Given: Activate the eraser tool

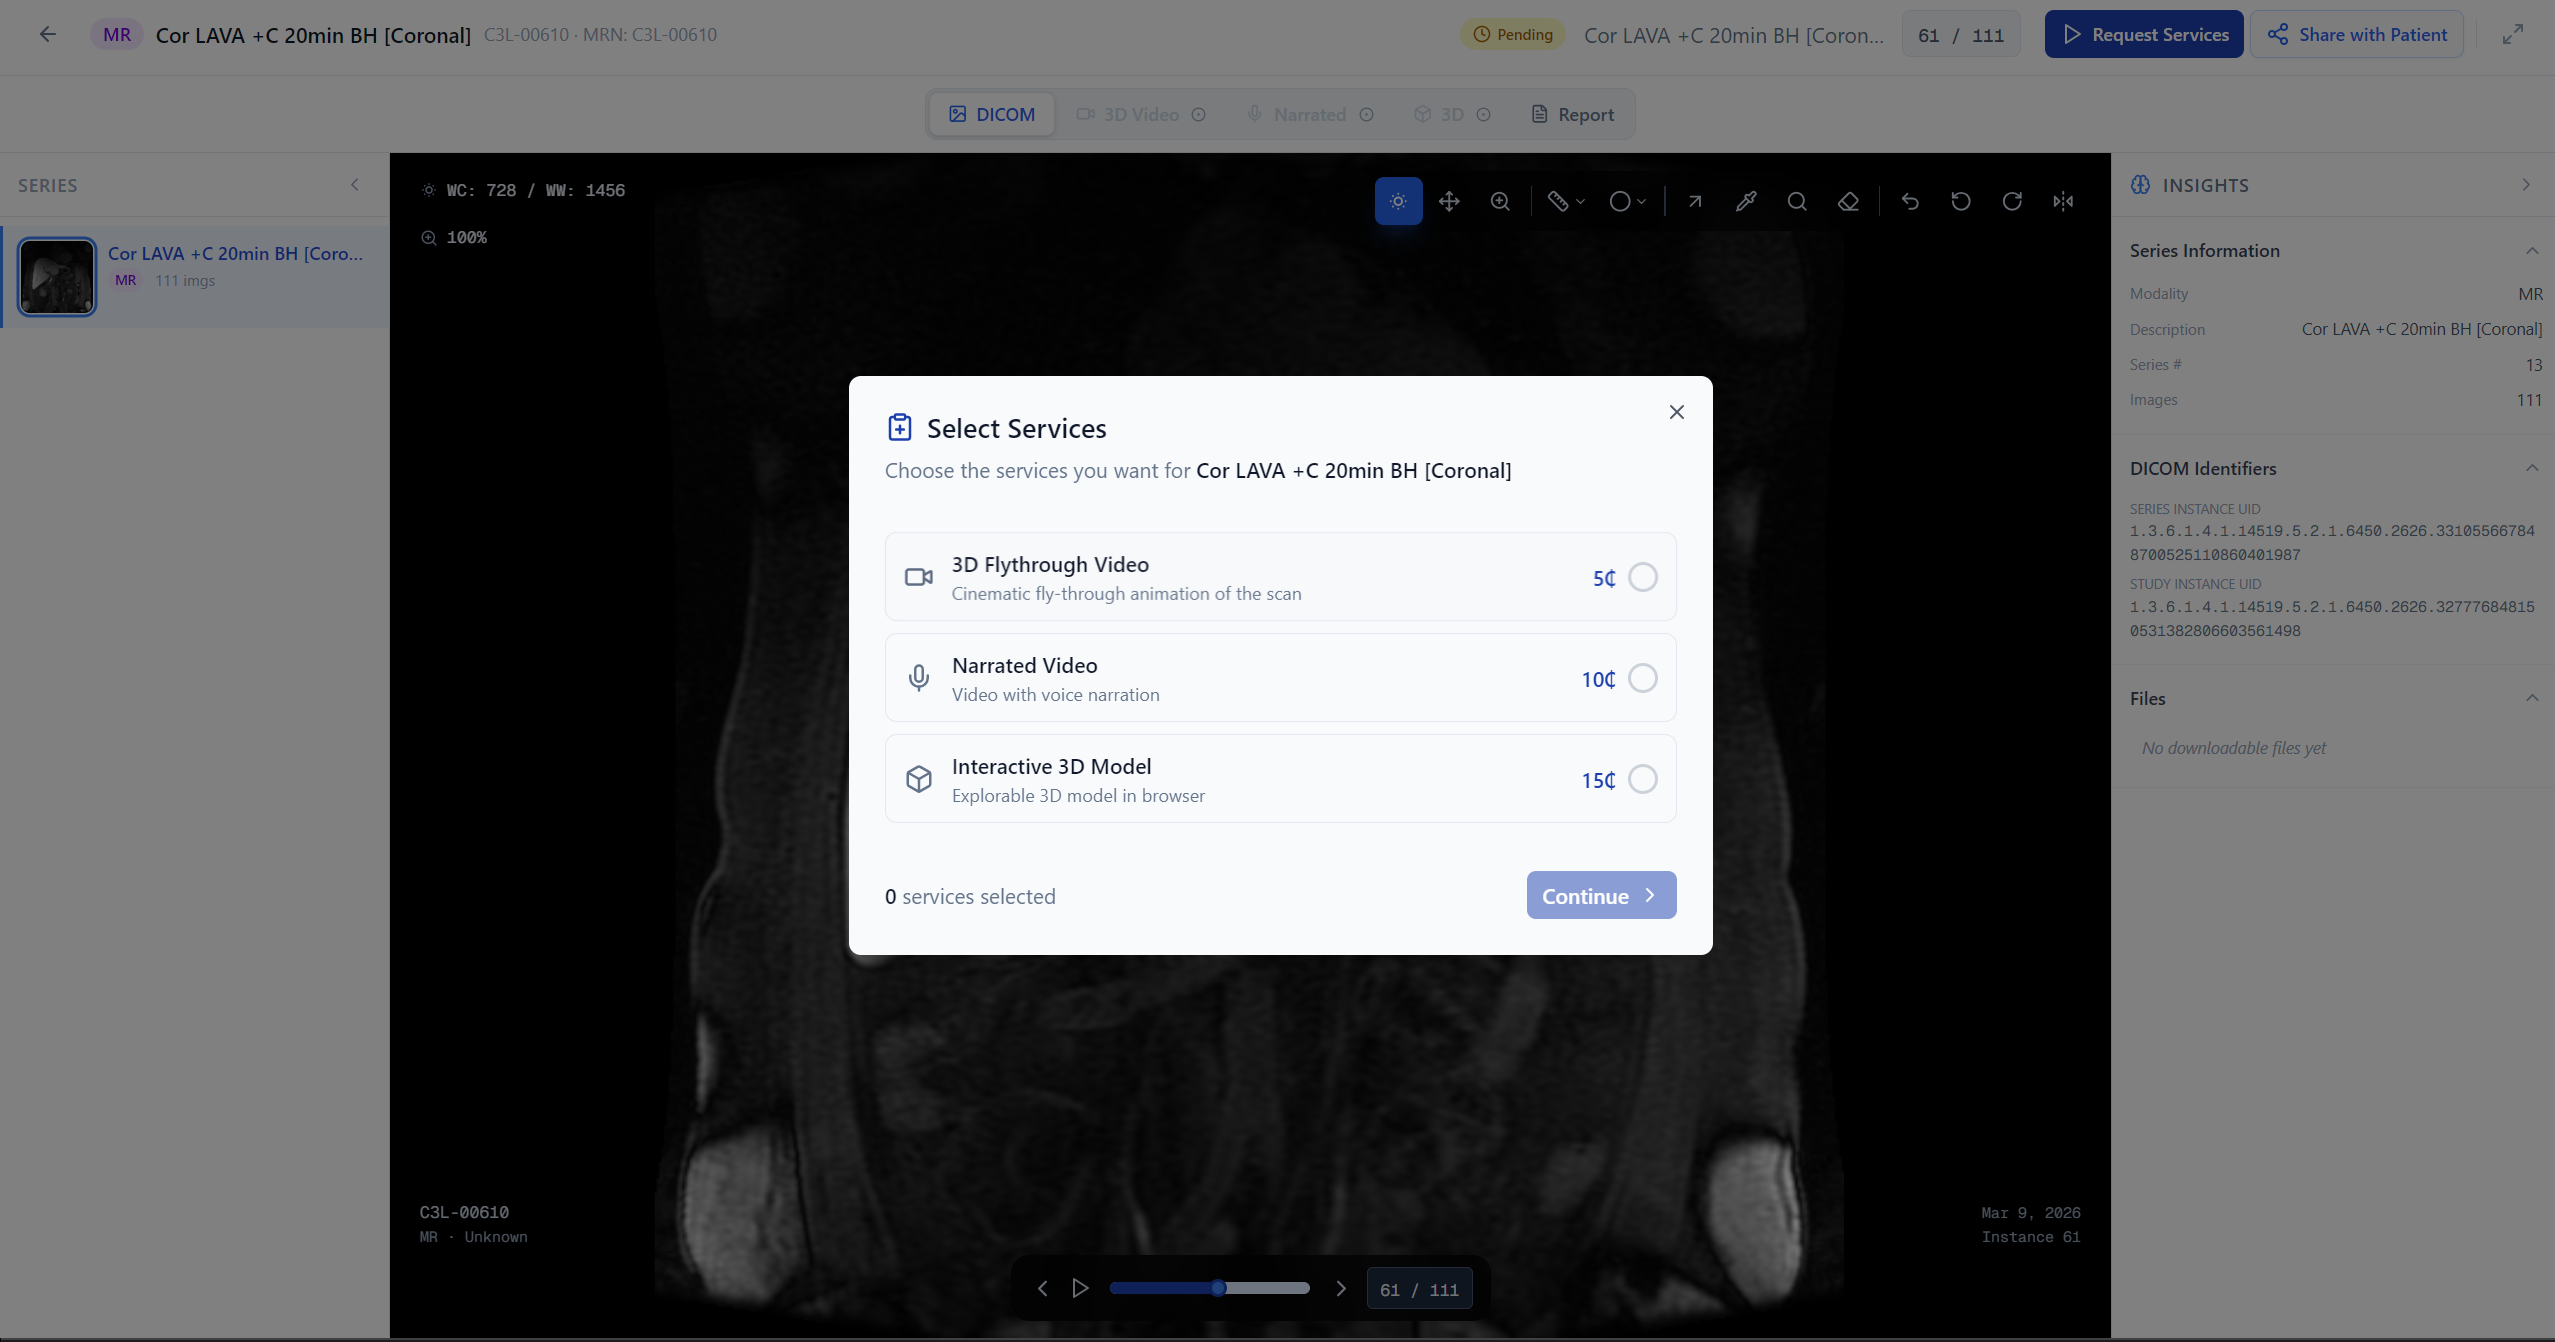Looking at the screenshot, I should [x=1847, y=201].
